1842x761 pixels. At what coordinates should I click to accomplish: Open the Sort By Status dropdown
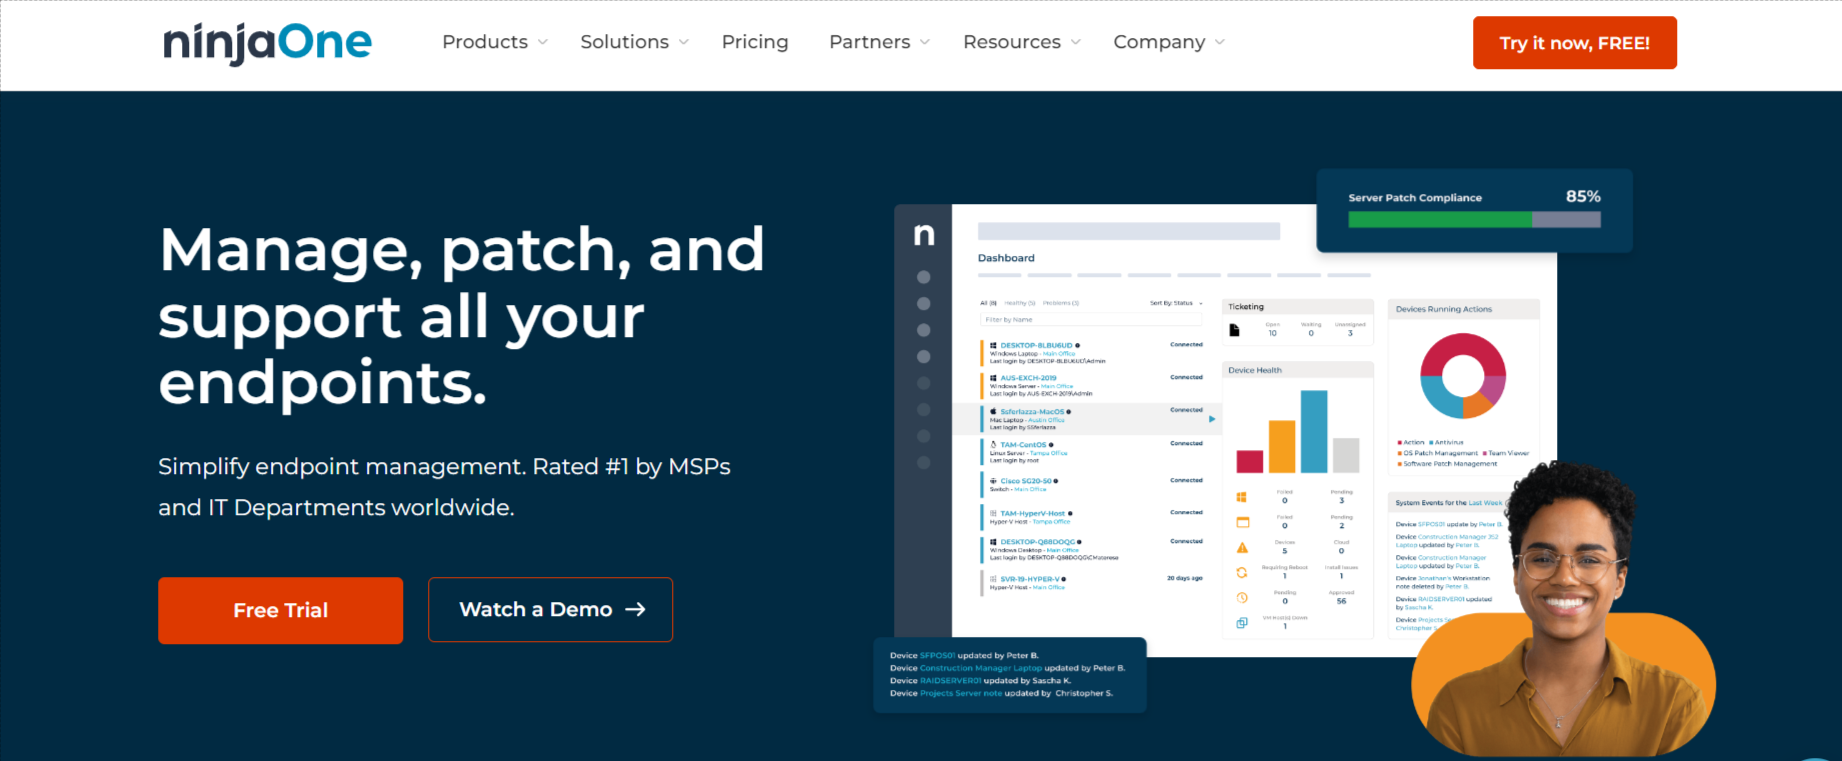tap(1176, 303)
